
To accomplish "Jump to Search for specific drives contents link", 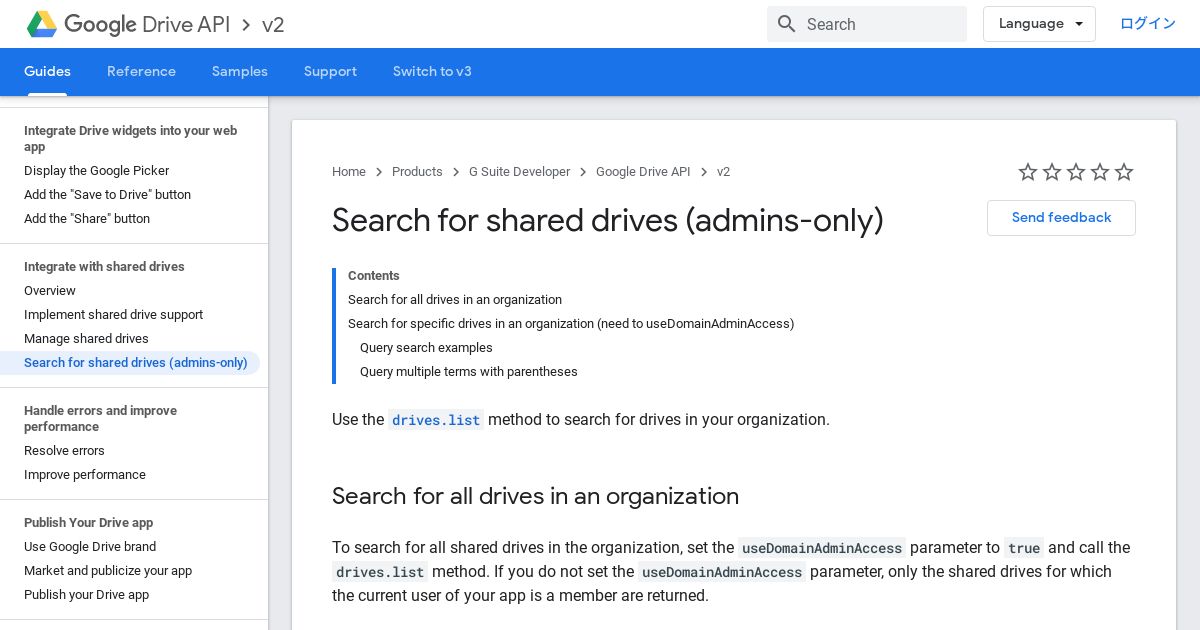I will point(571,324).
